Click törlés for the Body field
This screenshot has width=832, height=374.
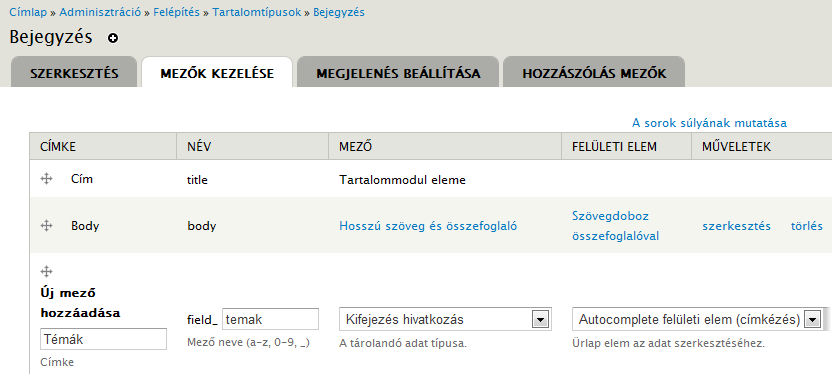[807, 227]
